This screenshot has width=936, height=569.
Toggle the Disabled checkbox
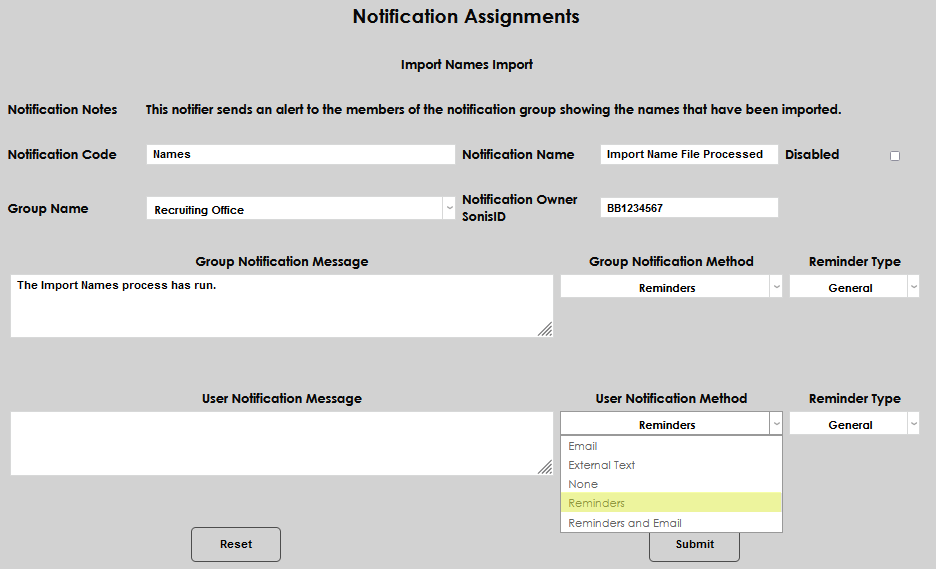tap(894, 156)
